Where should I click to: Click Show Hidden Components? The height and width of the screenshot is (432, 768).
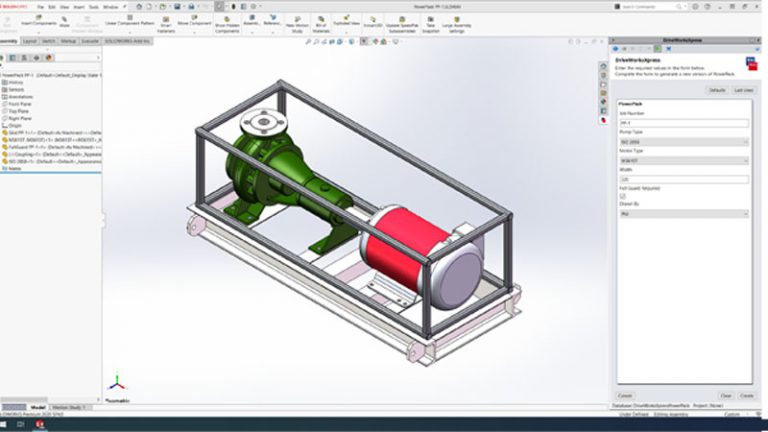[x=227, y=24]
